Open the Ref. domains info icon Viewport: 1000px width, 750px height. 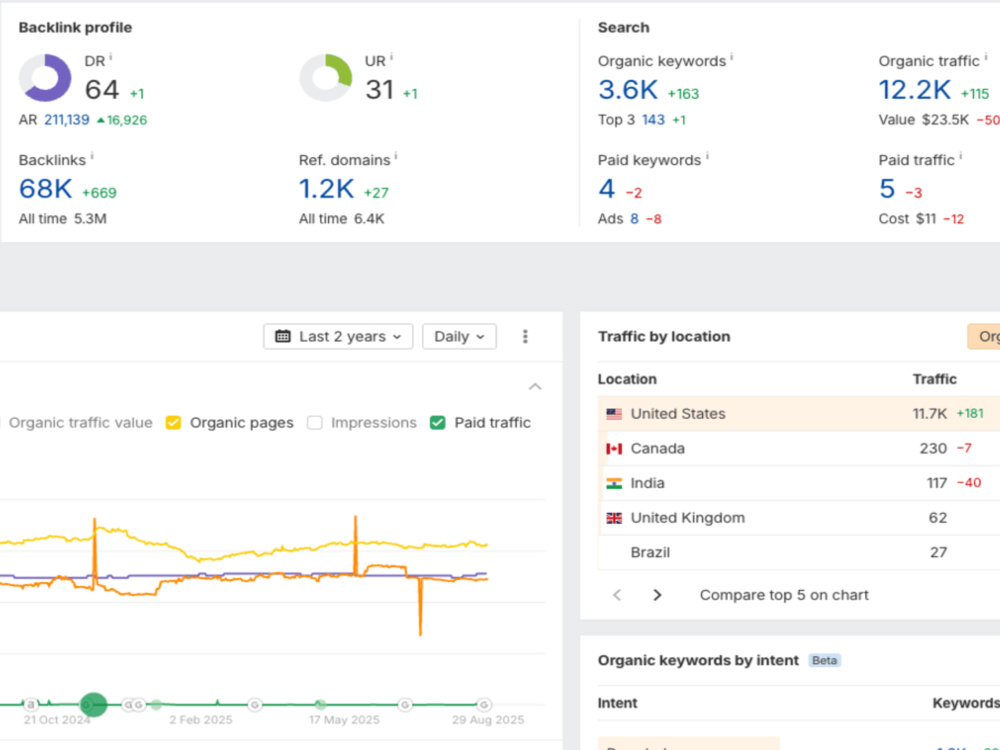[x=396, y=156]
